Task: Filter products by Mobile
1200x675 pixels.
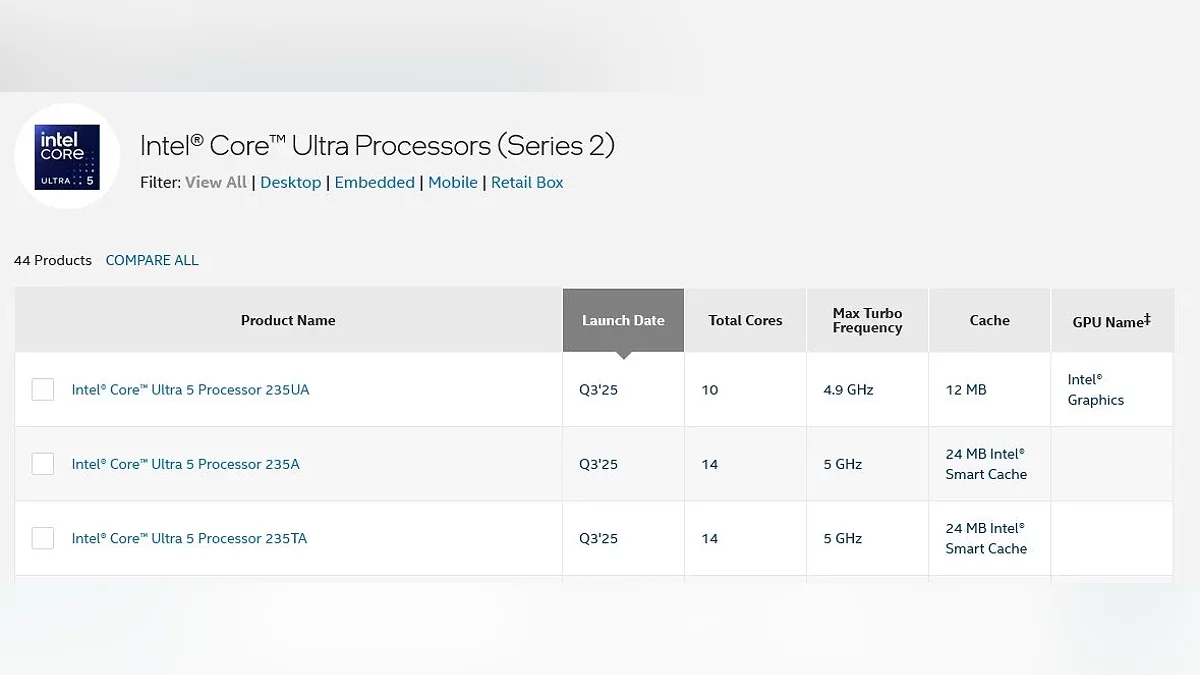Action: pyautogui.click(x=452, y=182)
